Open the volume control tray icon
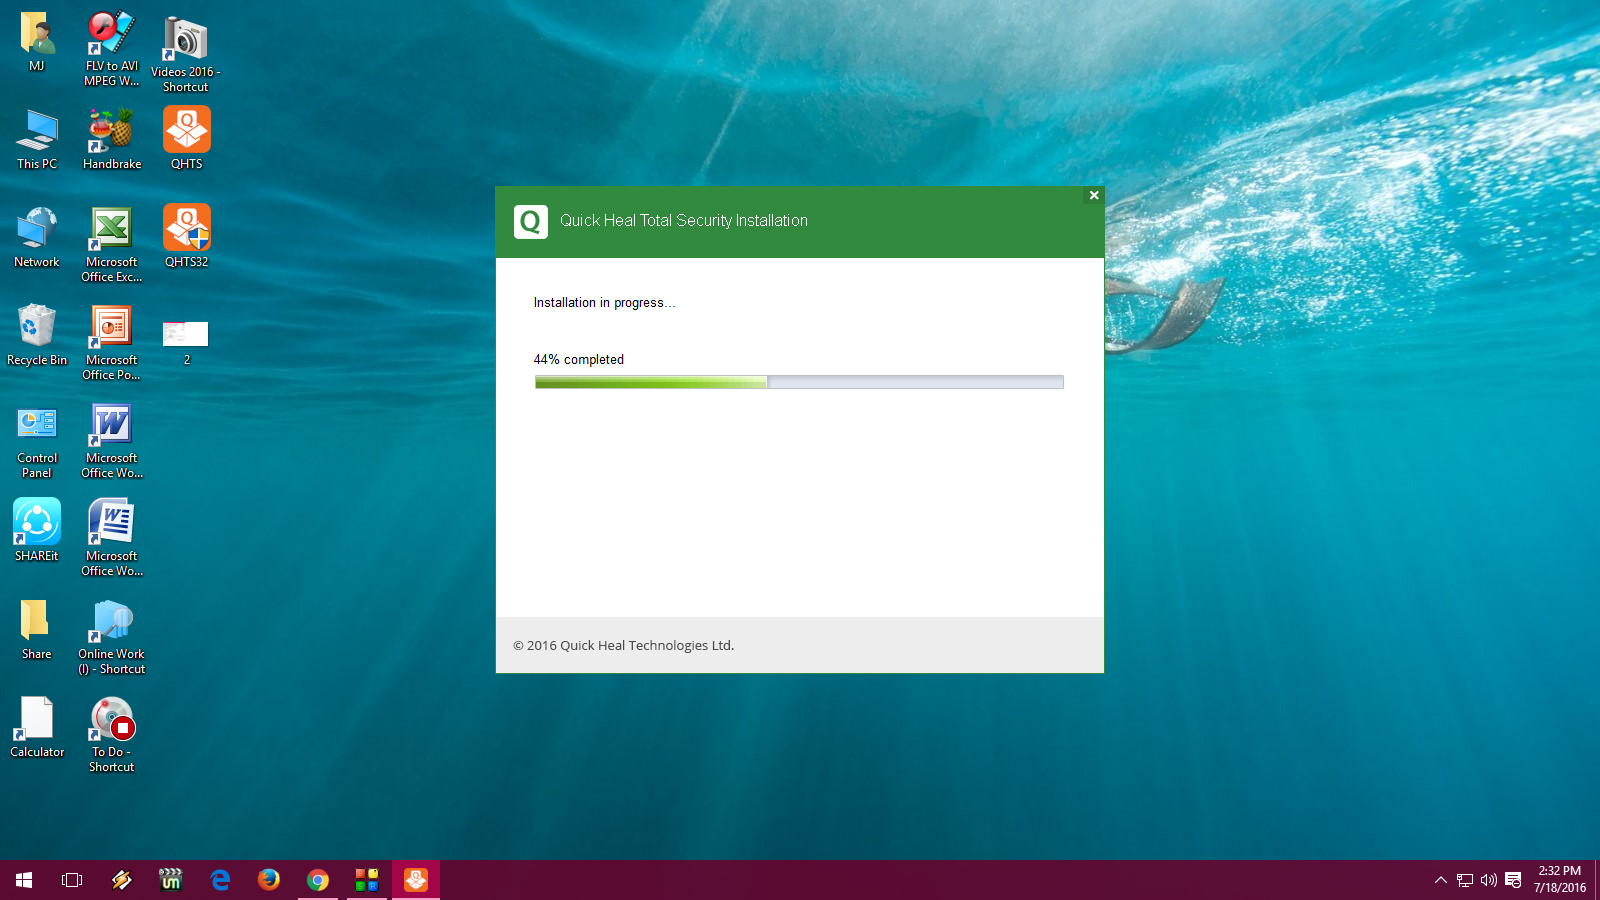Screen dimensions: 1600x900 (1489, 880)
